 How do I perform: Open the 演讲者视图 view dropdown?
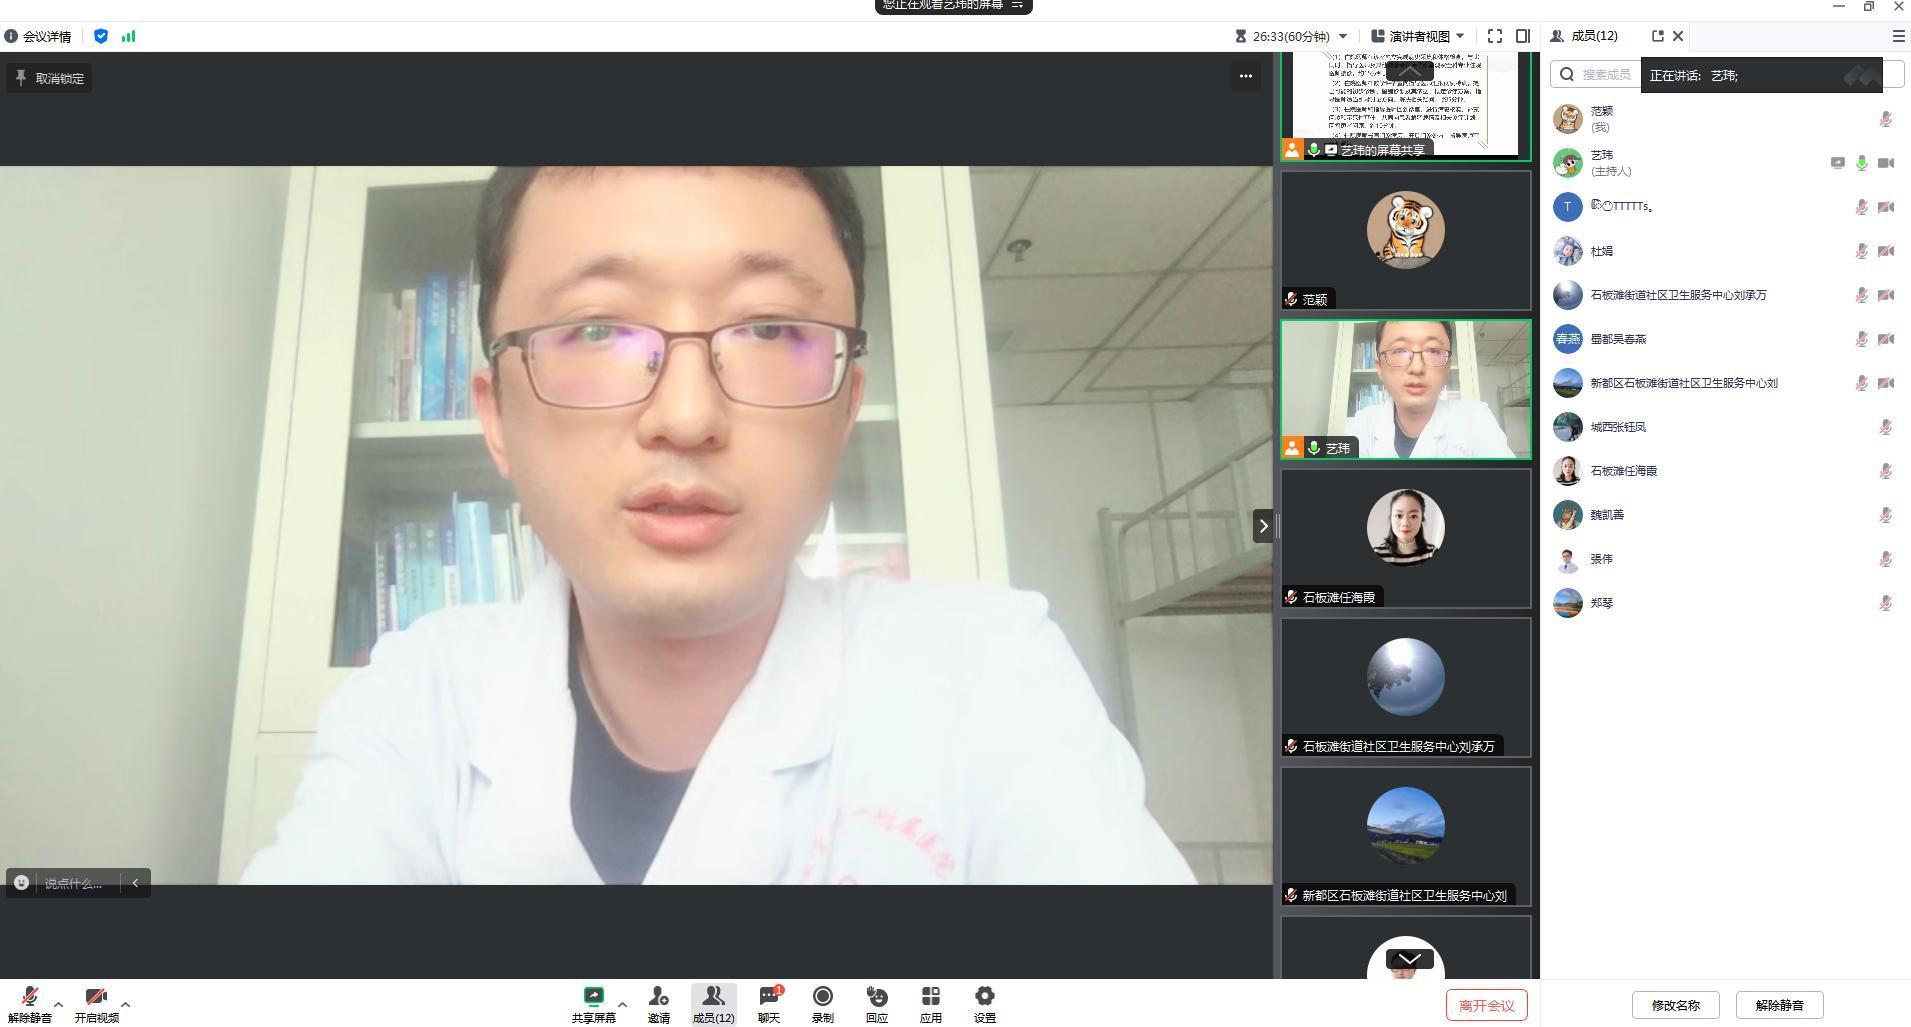coord(1417,36)
